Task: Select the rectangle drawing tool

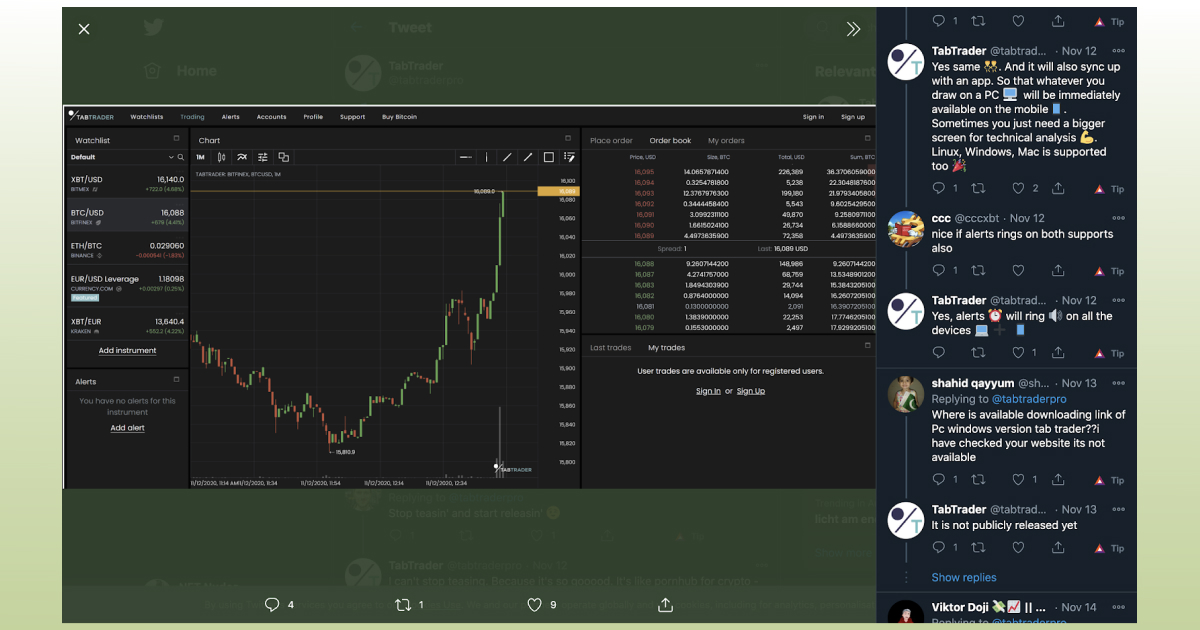Action: (x=548, y=156)
